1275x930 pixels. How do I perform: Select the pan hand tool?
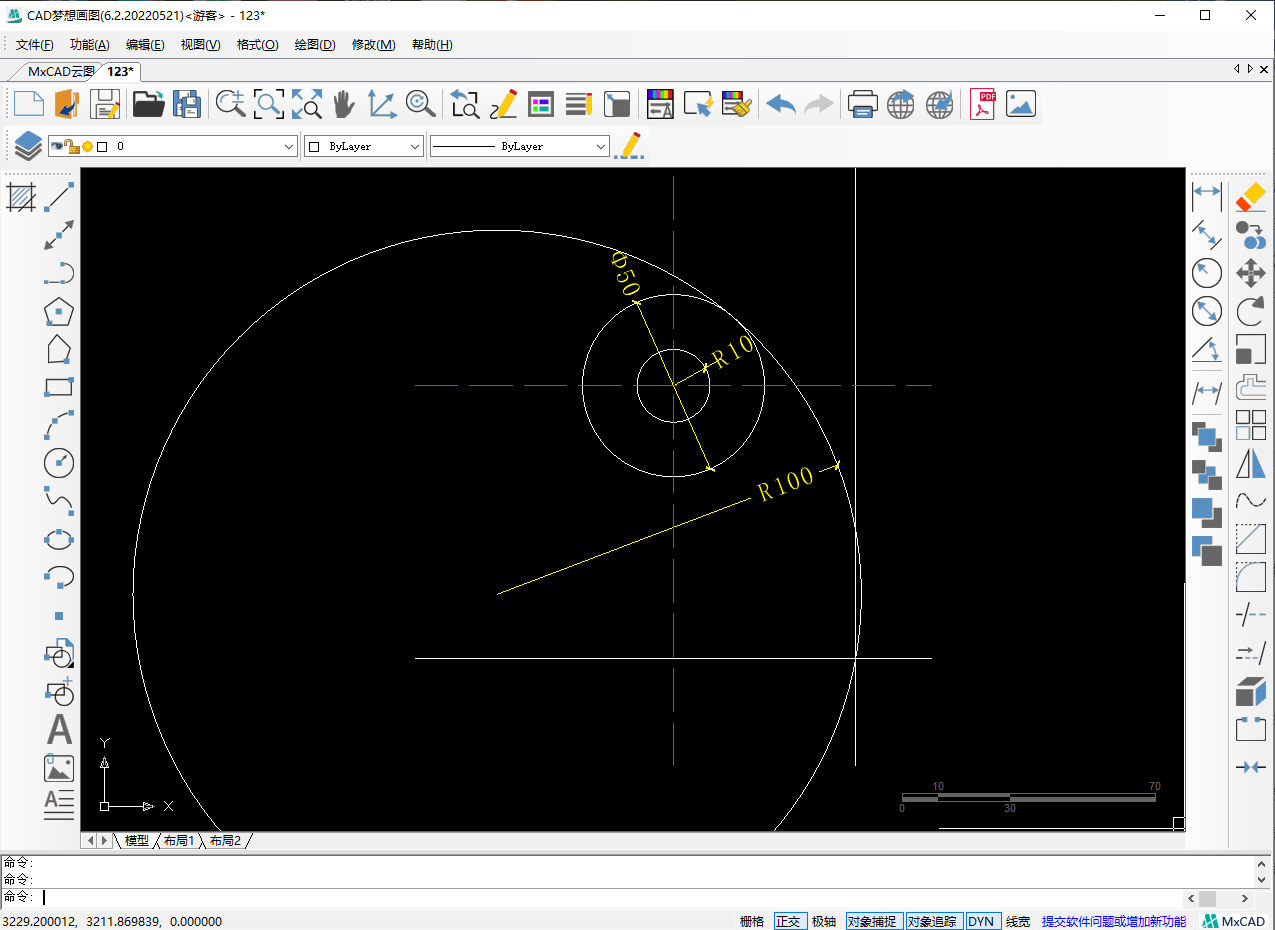[344, 104]
